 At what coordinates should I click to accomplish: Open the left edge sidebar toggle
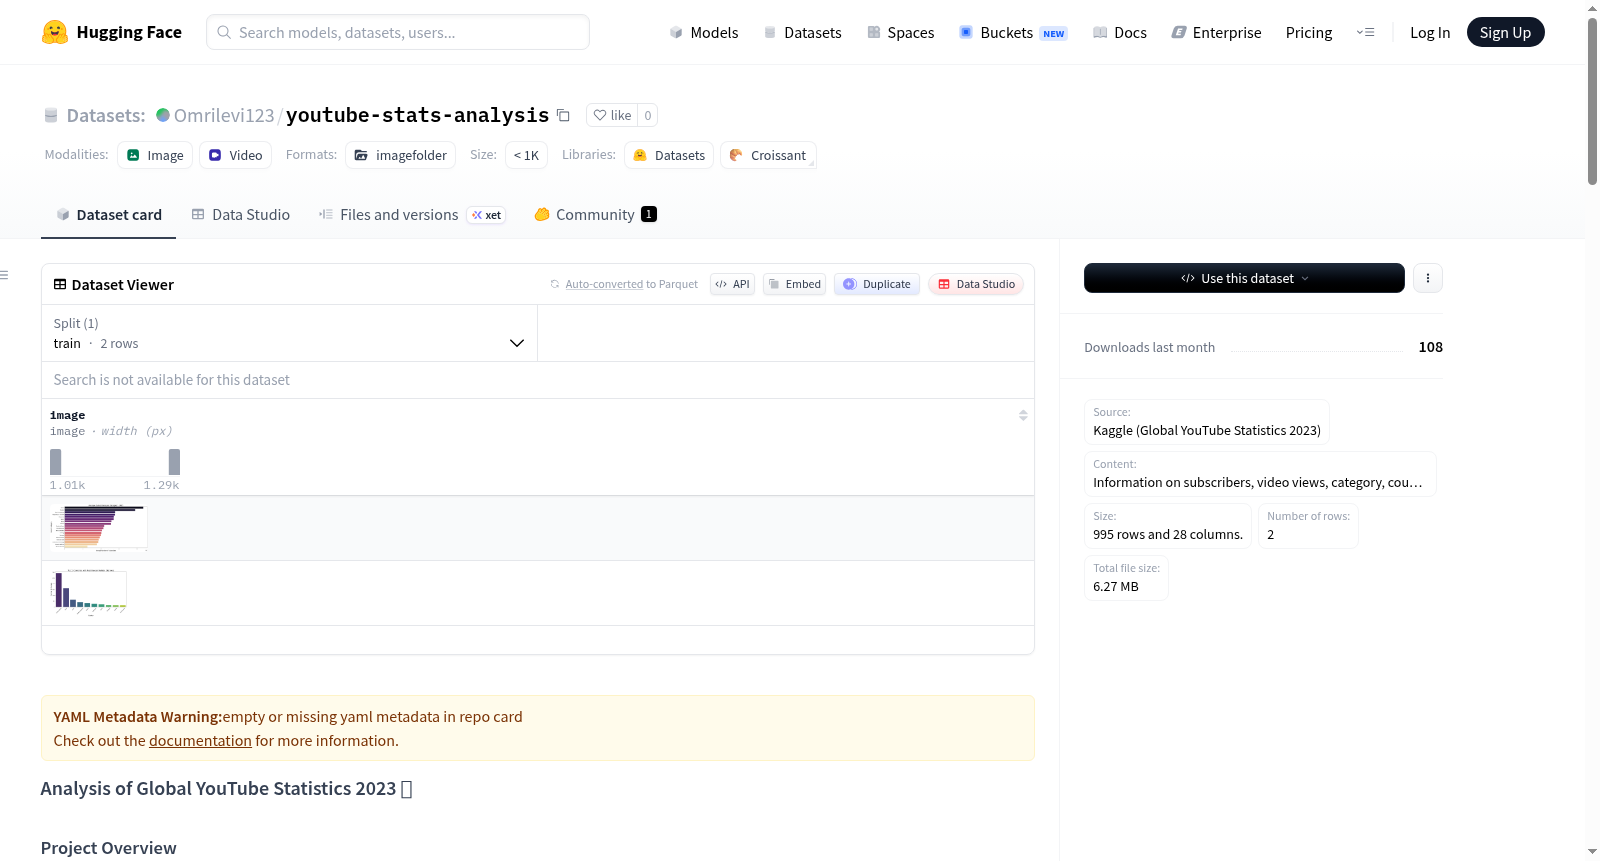[5, 275]
